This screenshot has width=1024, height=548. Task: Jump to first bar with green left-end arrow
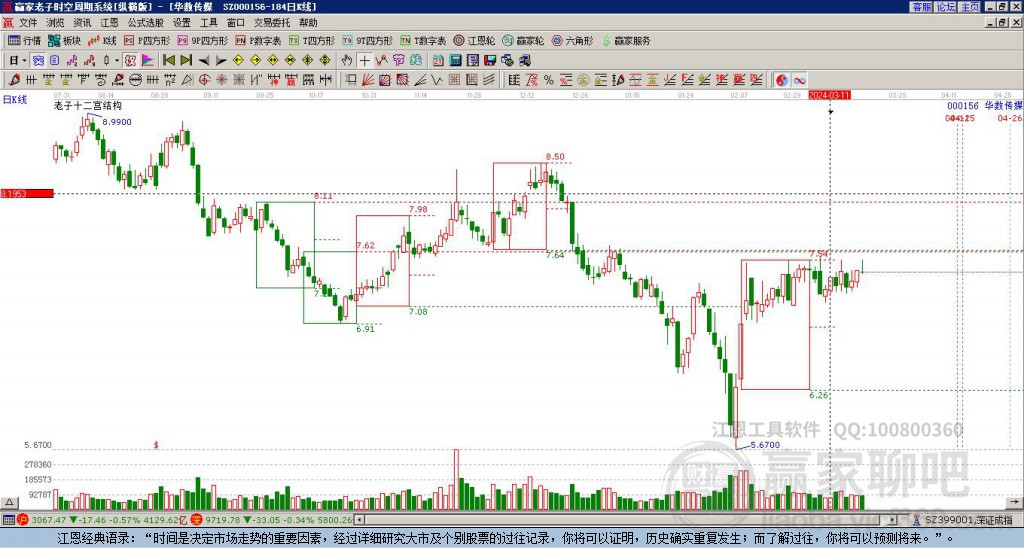pos(168,61)
